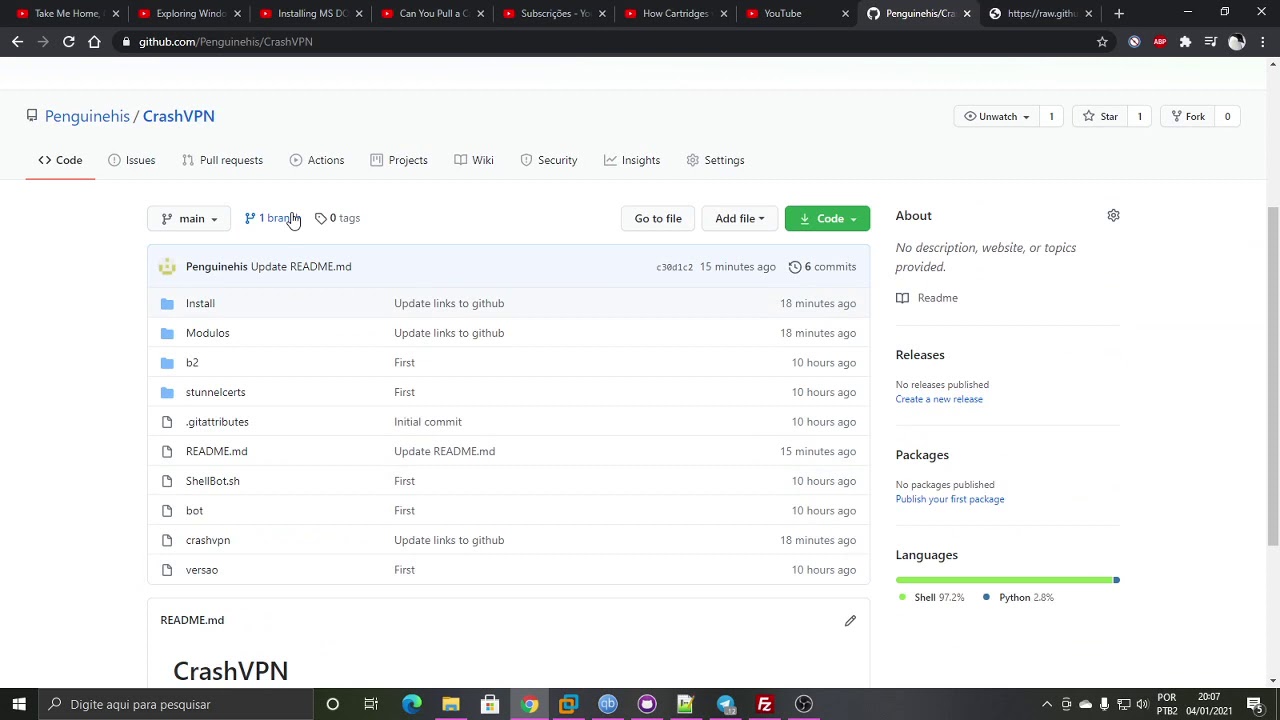Image resolution: width=1280 pixels, height=720 pixels.
Task: Open Update links to github commit for Install
Action: click(449, 303)
